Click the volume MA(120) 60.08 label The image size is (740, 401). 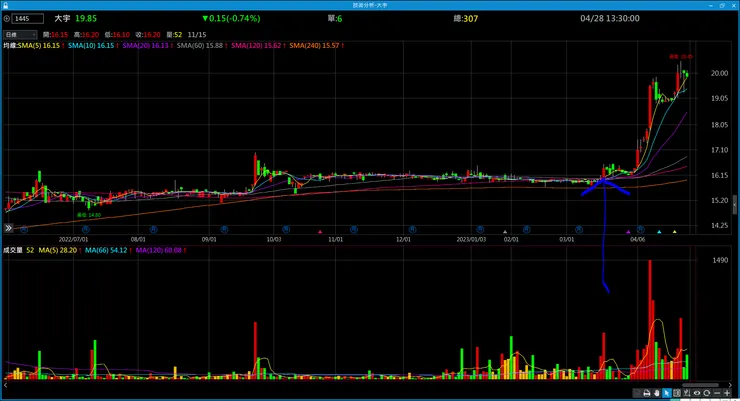pos(161,250)
